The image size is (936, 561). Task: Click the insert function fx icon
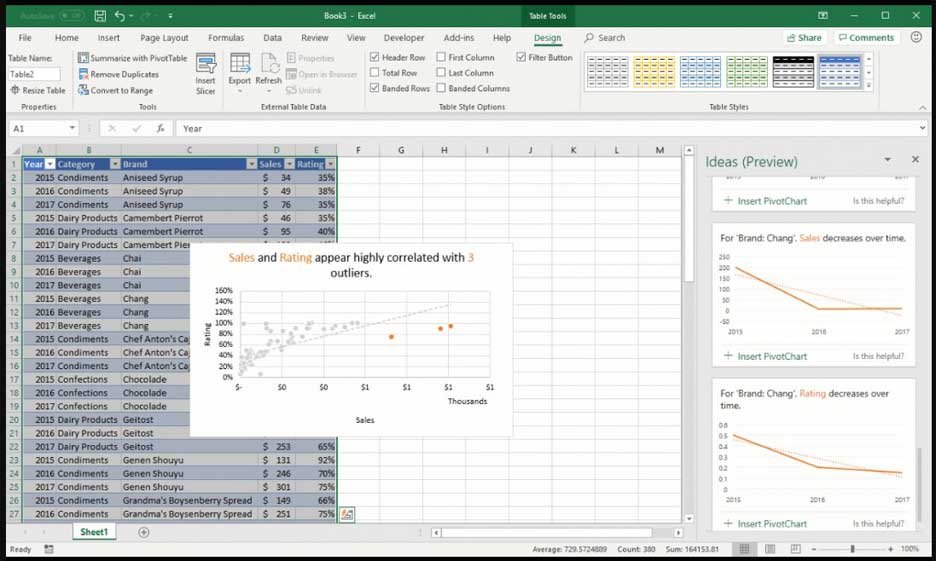click(x=160, y=128)
